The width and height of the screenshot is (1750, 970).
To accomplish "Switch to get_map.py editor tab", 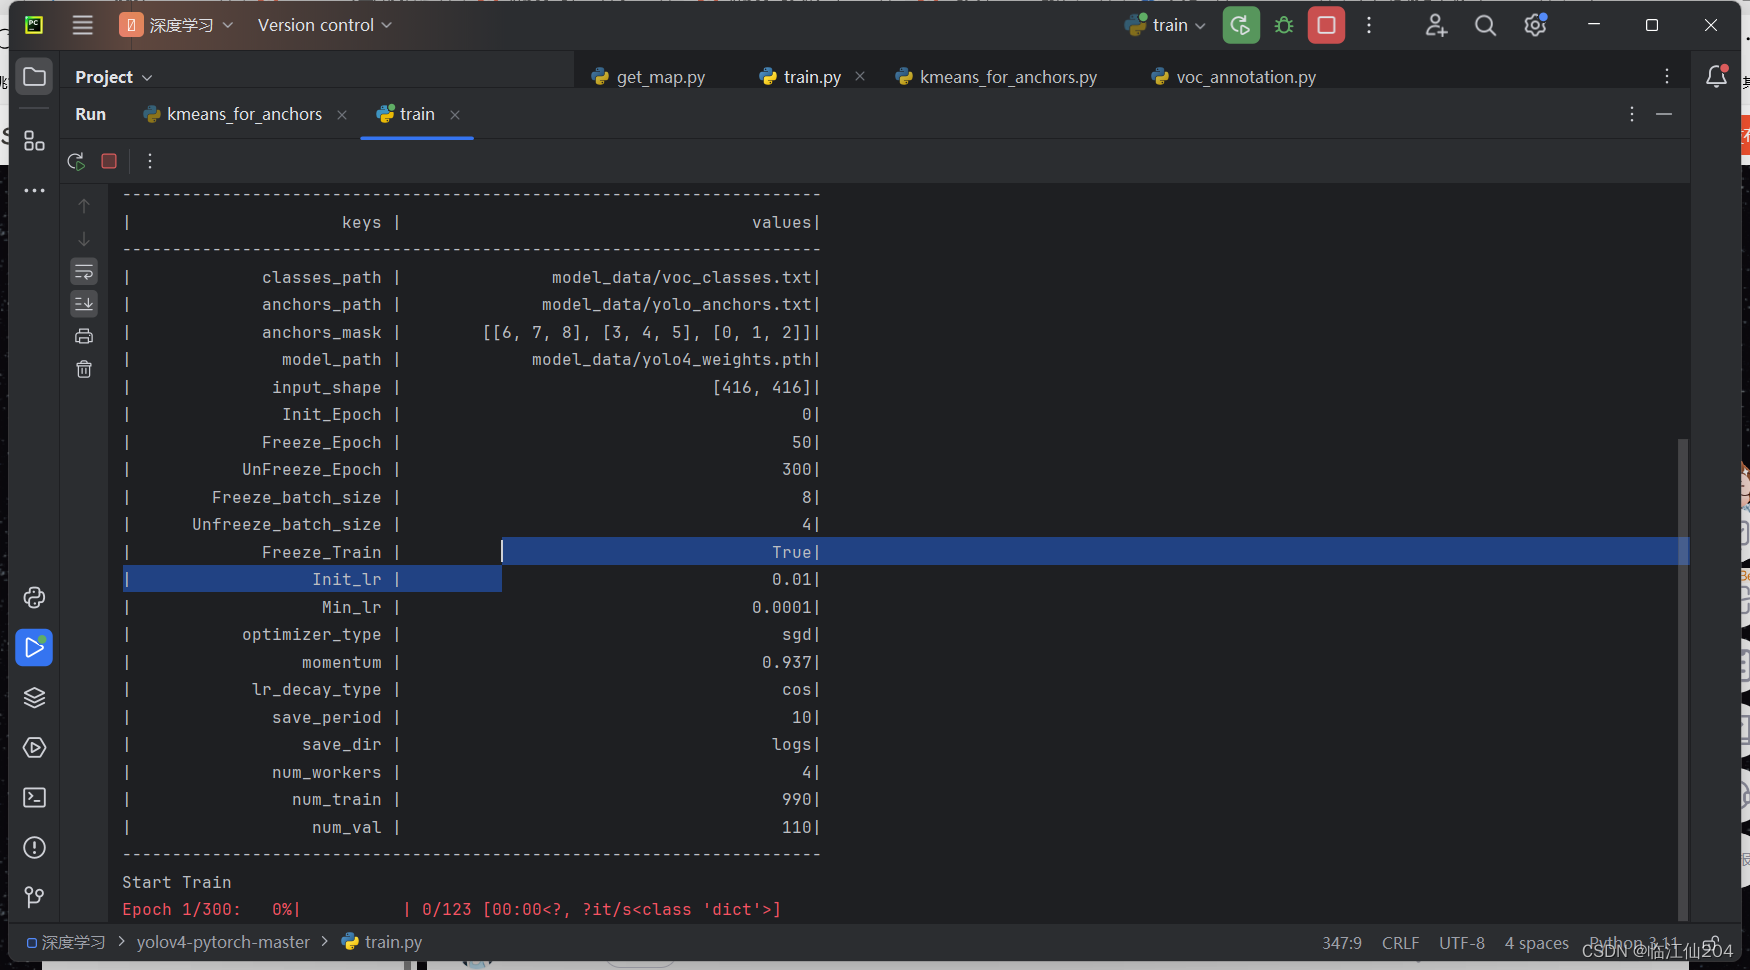I will tap(649, 77).
